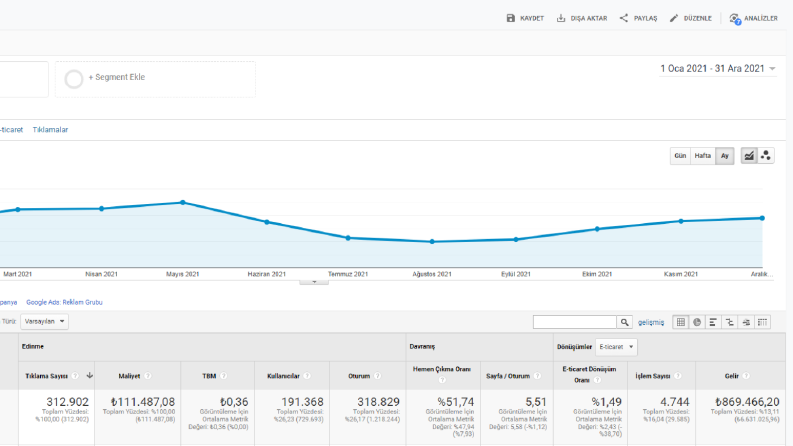The image size is (793, 446).
Task: Click the DIŞA AKTAR export icon
Action: (561, 18)
